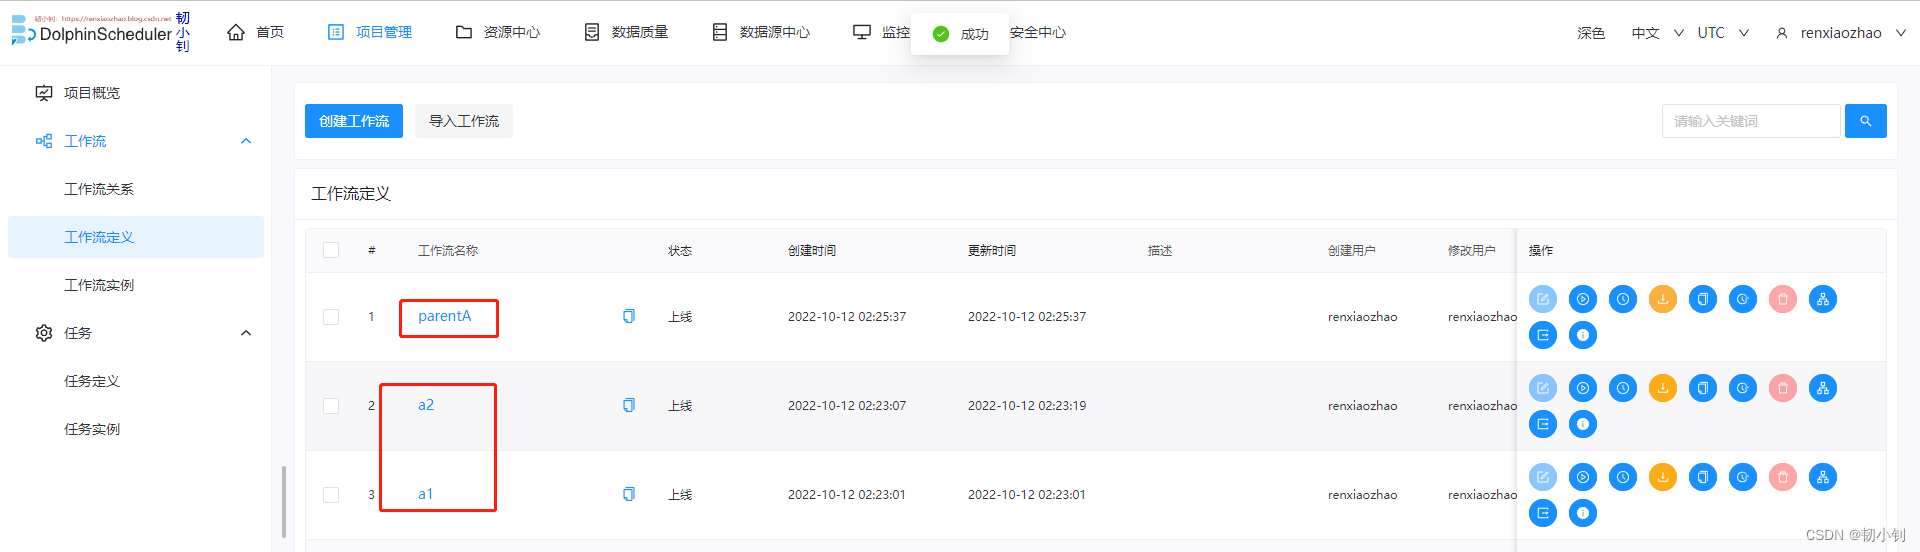Click the DolphinScheduler logo
The height and width of the screenshot is (552, 1920).
coord(92,32)
